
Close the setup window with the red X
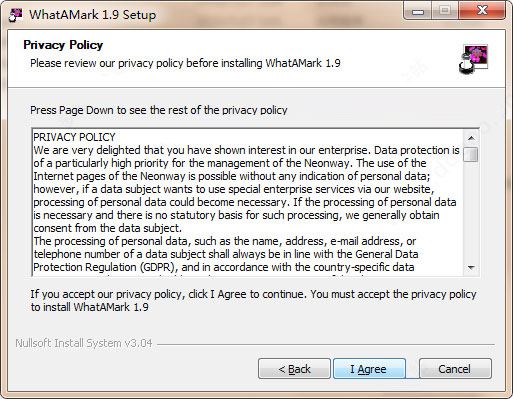(482, 11)
